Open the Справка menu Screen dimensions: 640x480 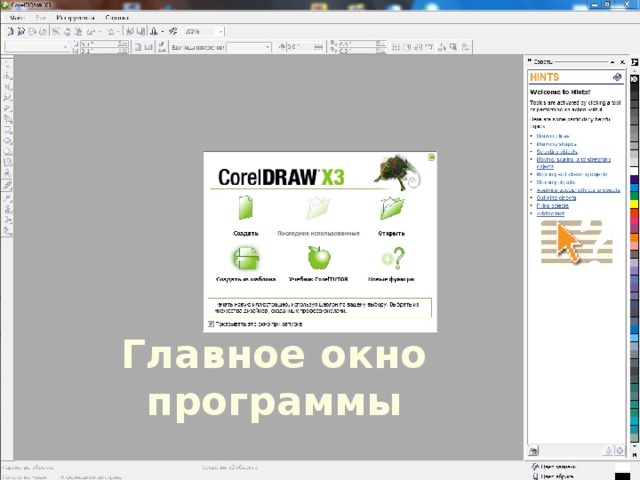[x=117, y=18]
